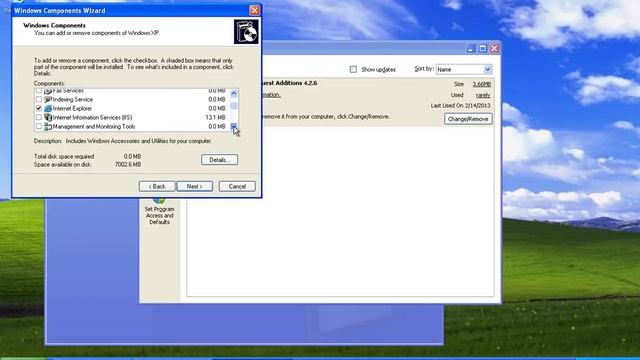Viewport: 640px width, 360px height.
Task: Click the Details button
Action: 219,160
